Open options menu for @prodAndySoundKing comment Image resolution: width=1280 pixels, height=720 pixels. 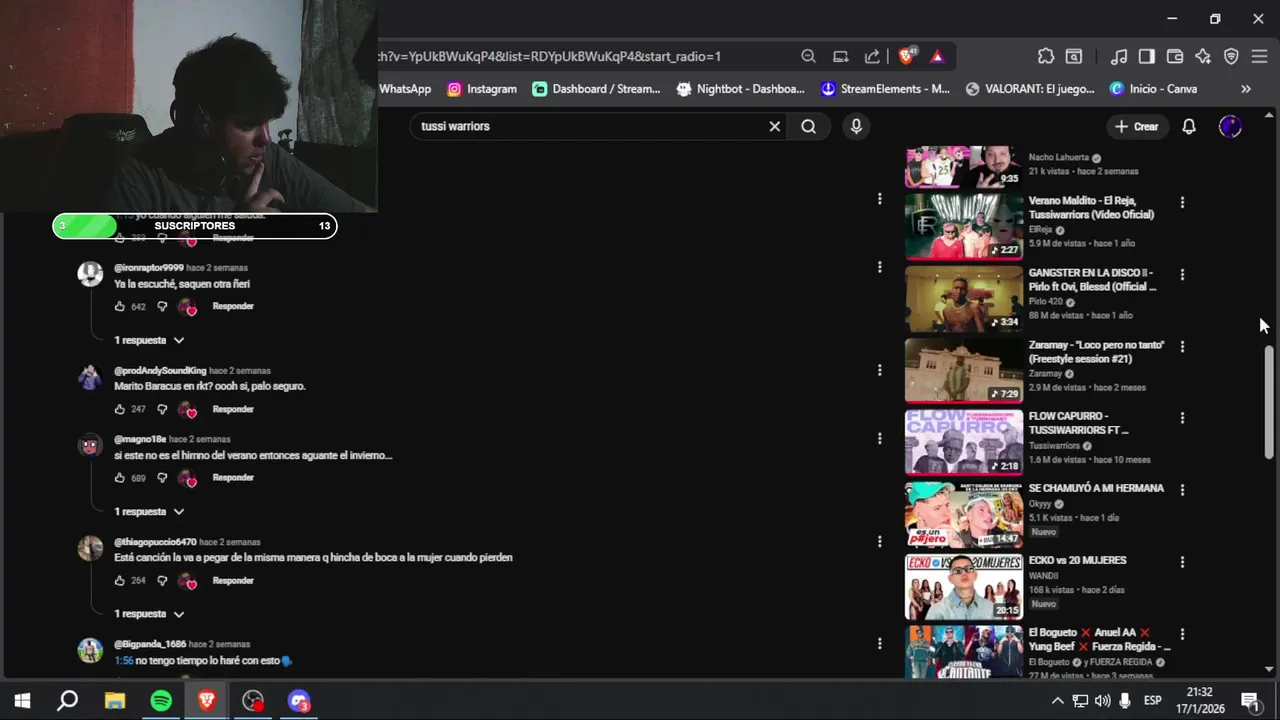pos(879,370)
